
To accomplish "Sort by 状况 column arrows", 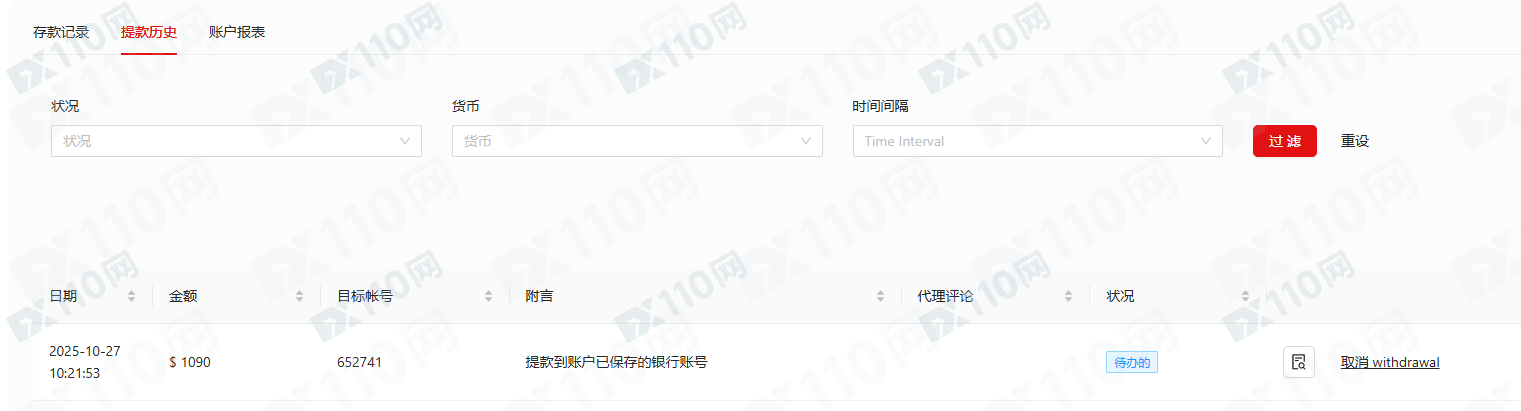I will point(1245,297).
